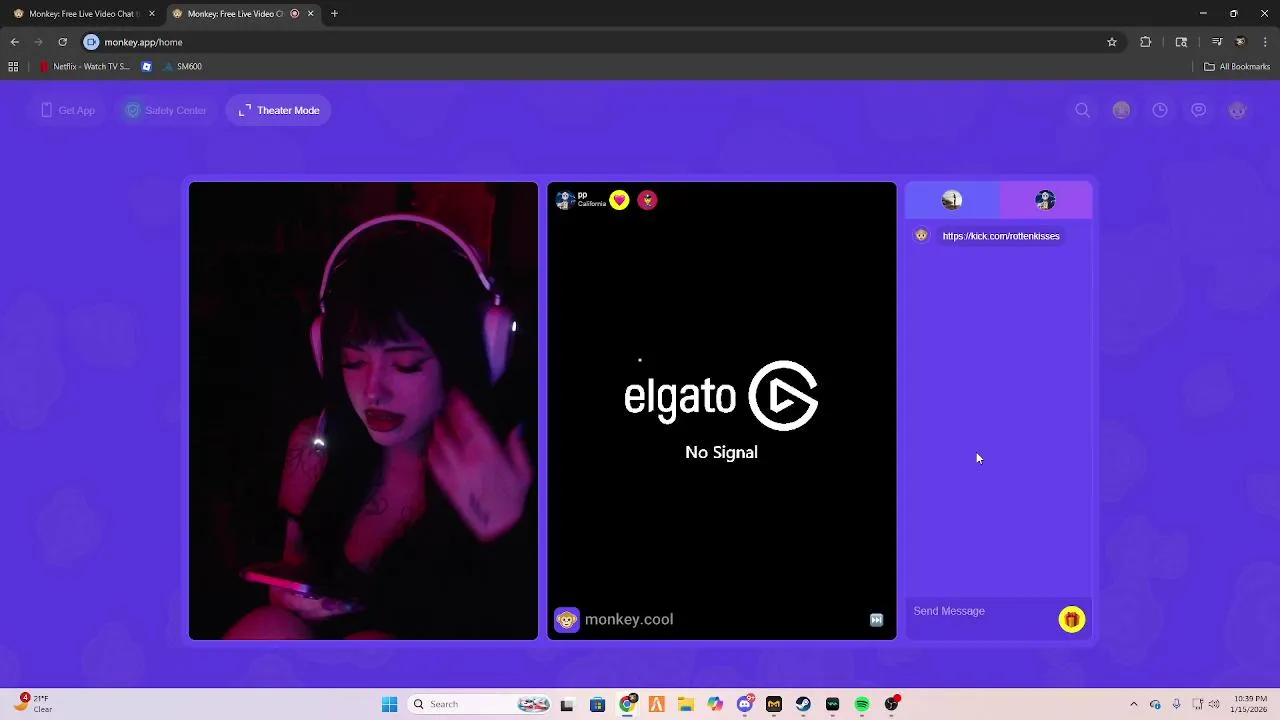Screen dimensions: 1280x720
Task: Click the monkey.cool logo
Action: coord(614,620)
